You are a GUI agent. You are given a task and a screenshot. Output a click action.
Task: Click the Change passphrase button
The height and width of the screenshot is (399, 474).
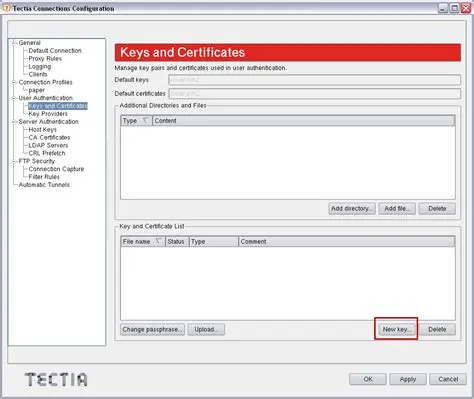[x=152, y=329]
